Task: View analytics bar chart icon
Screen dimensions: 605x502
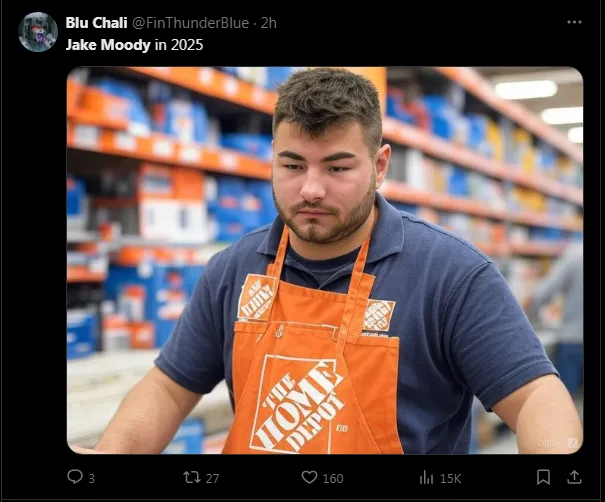Action: coord(426,478)
